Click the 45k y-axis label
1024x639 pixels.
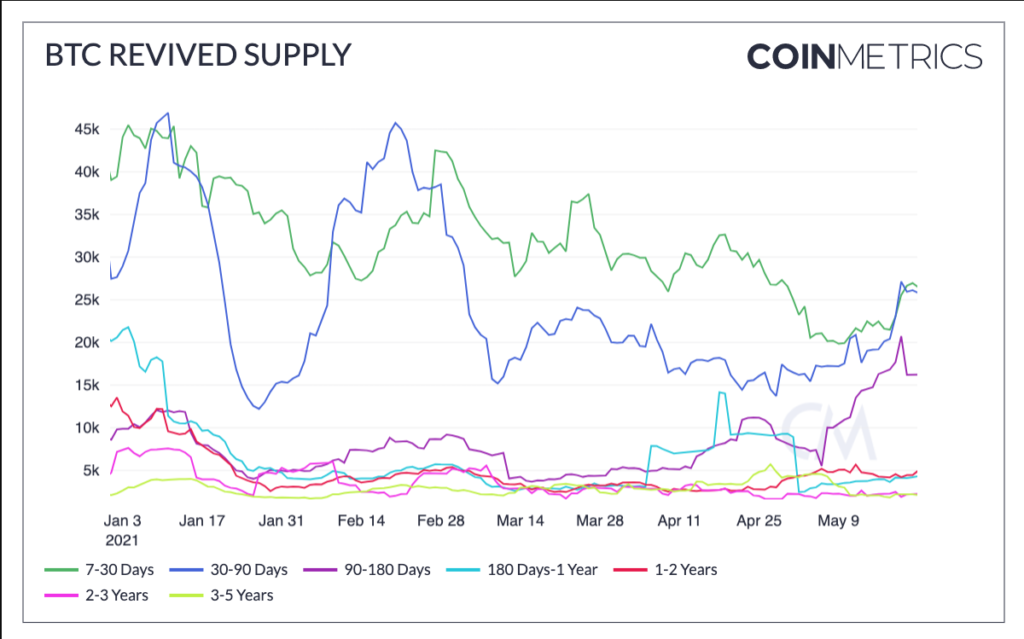[87, 129]
